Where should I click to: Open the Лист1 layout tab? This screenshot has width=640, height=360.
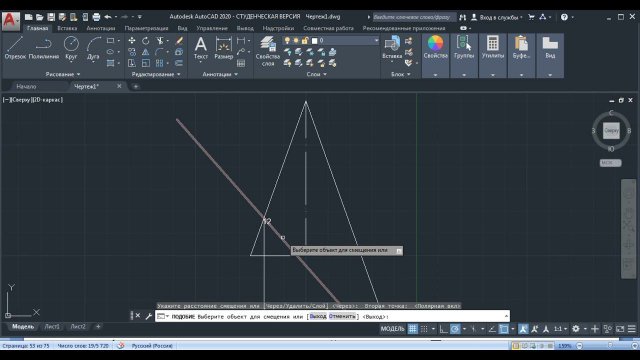click(52, 327)
